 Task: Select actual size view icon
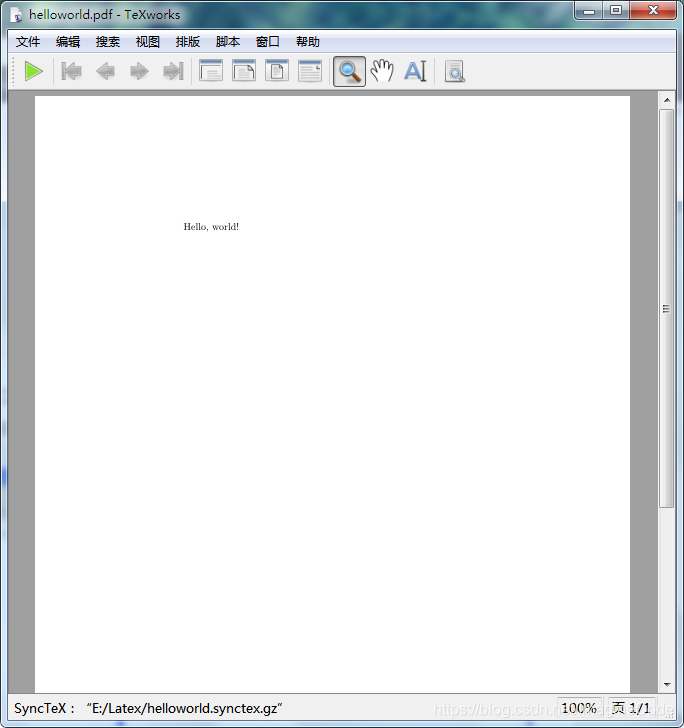pos(211,71)
